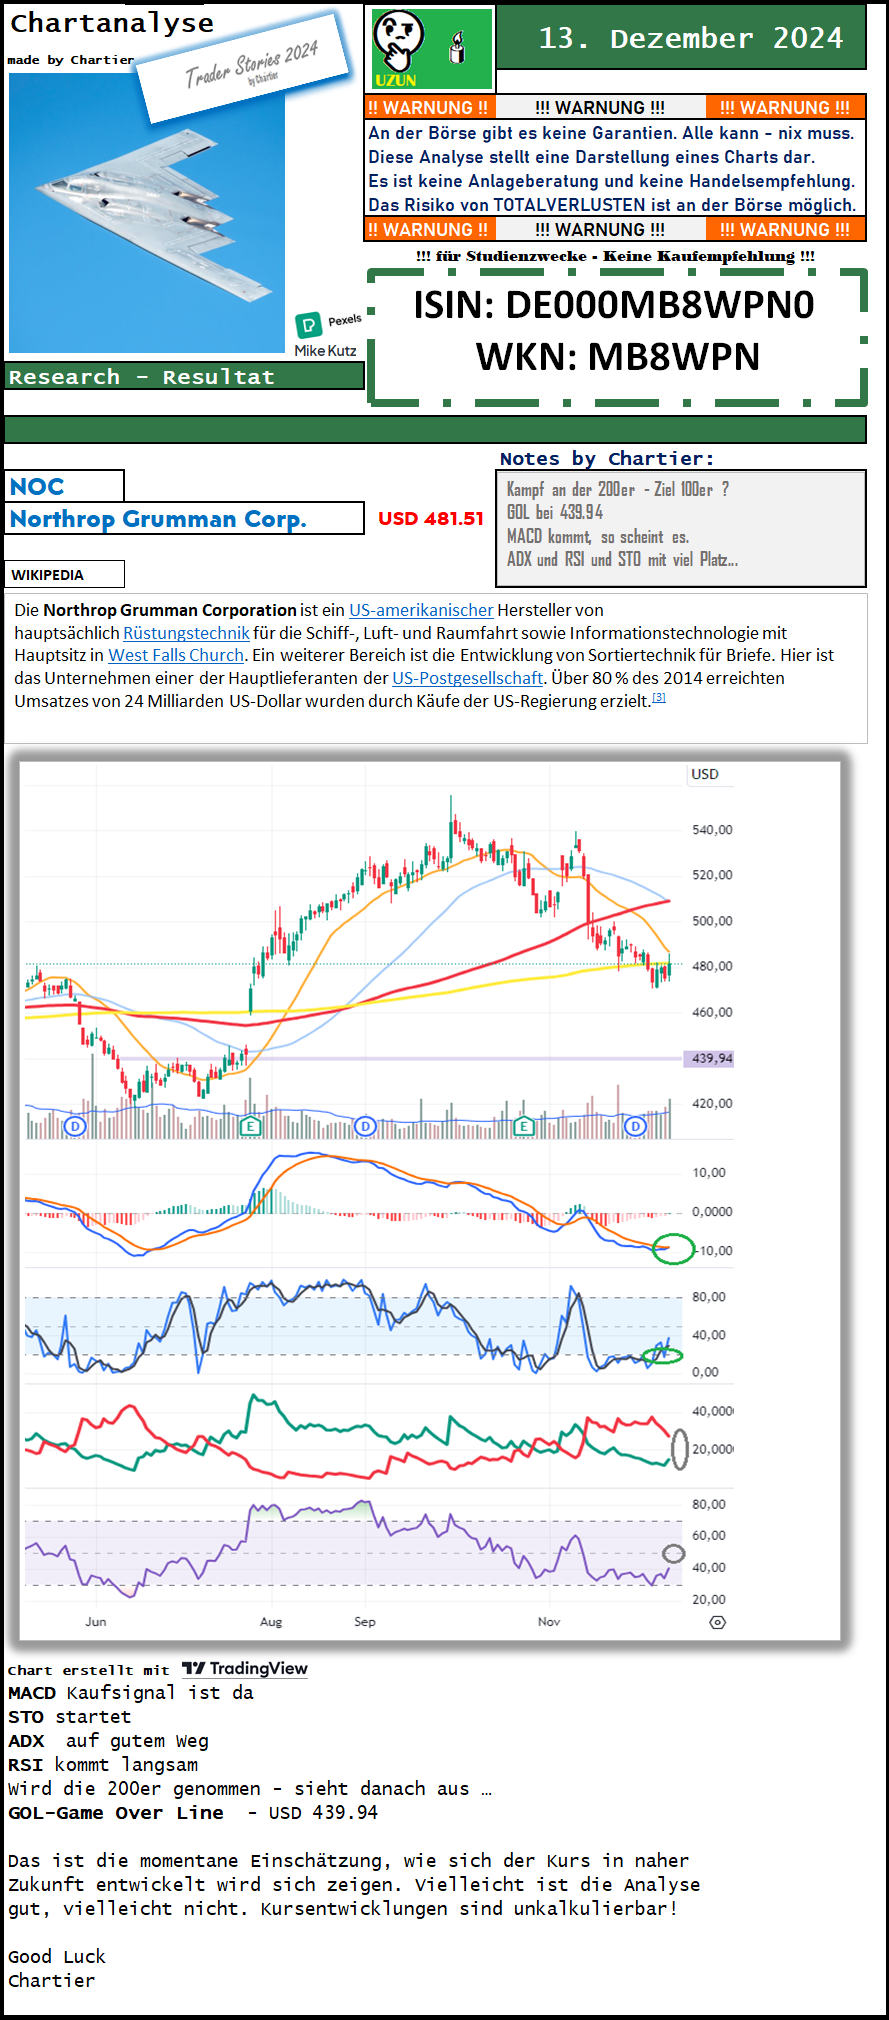Open the Rüstungstechnik link

186,633
